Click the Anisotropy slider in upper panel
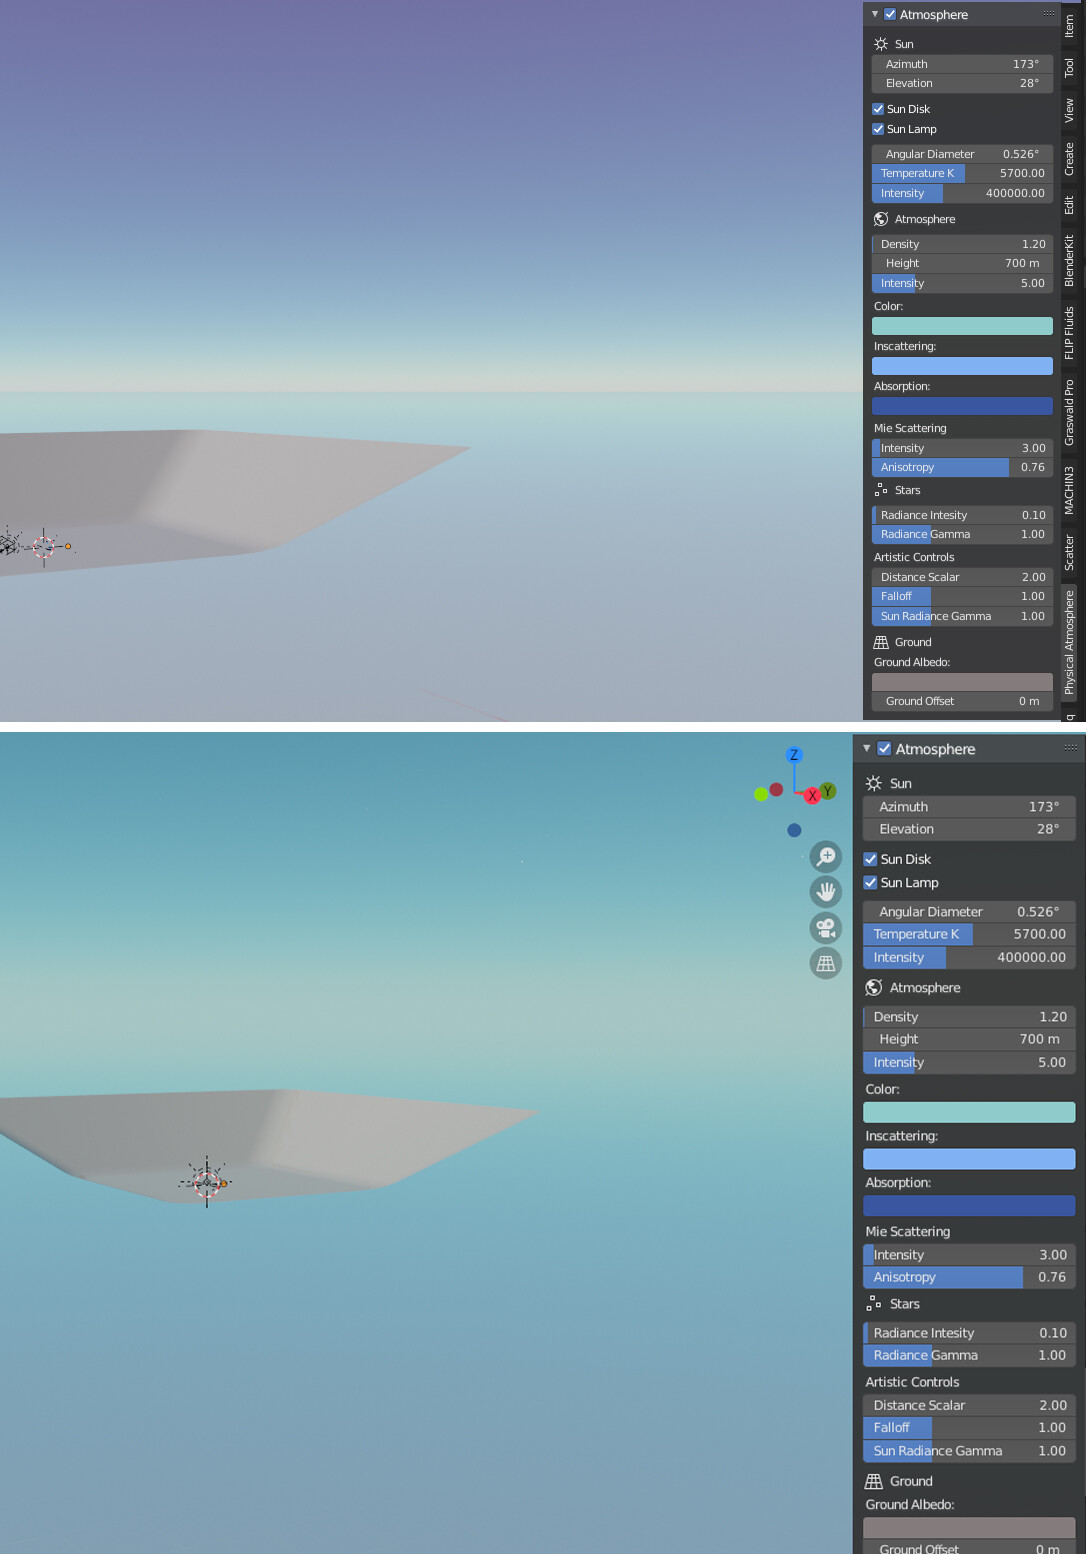 pyautogui.click(x=962, y=467)
